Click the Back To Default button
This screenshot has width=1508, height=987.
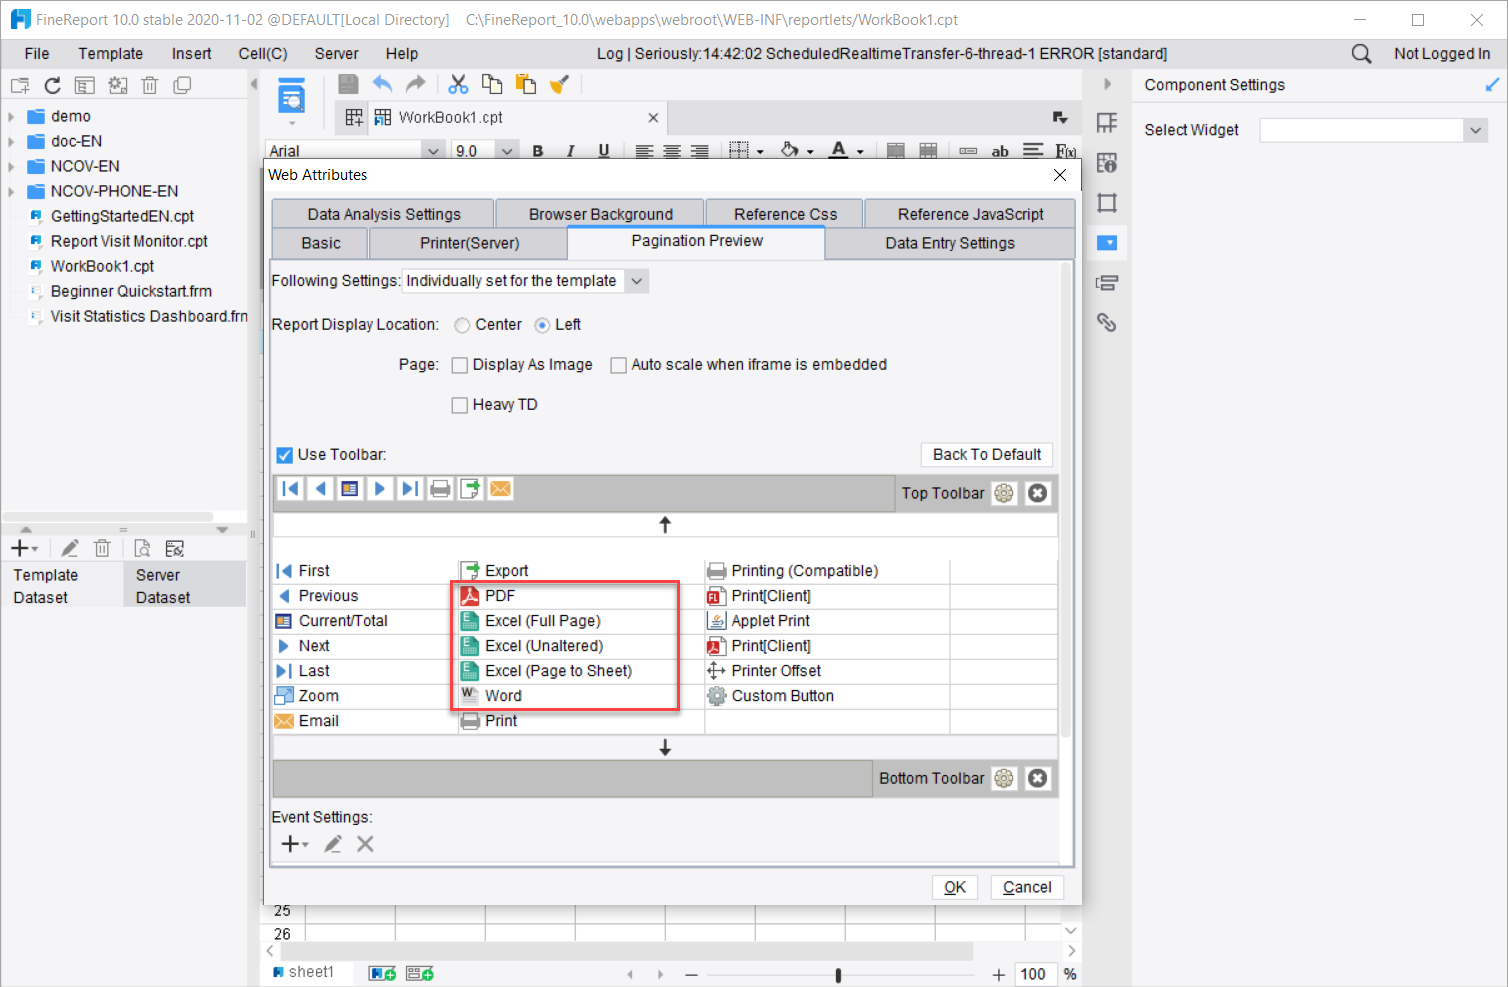tap(987, 454)
